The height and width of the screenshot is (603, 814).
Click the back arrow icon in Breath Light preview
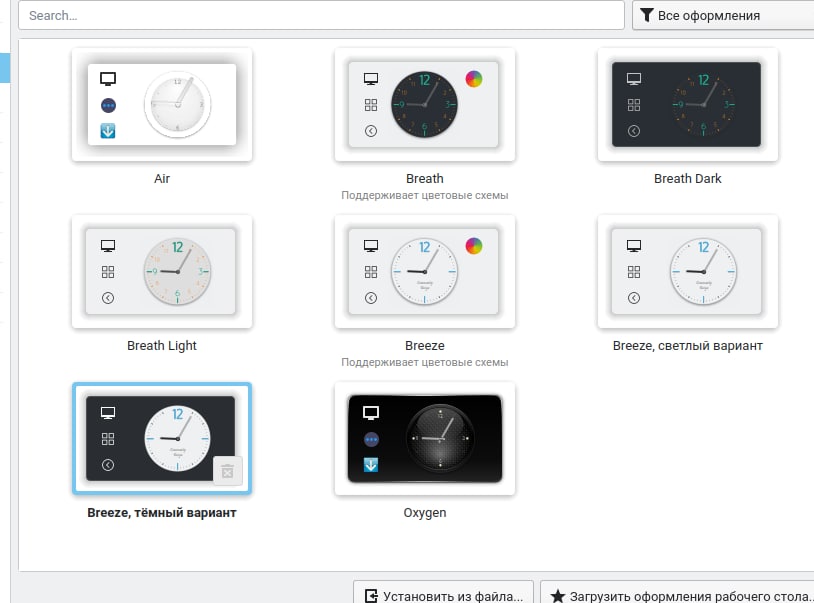point(108,298)
